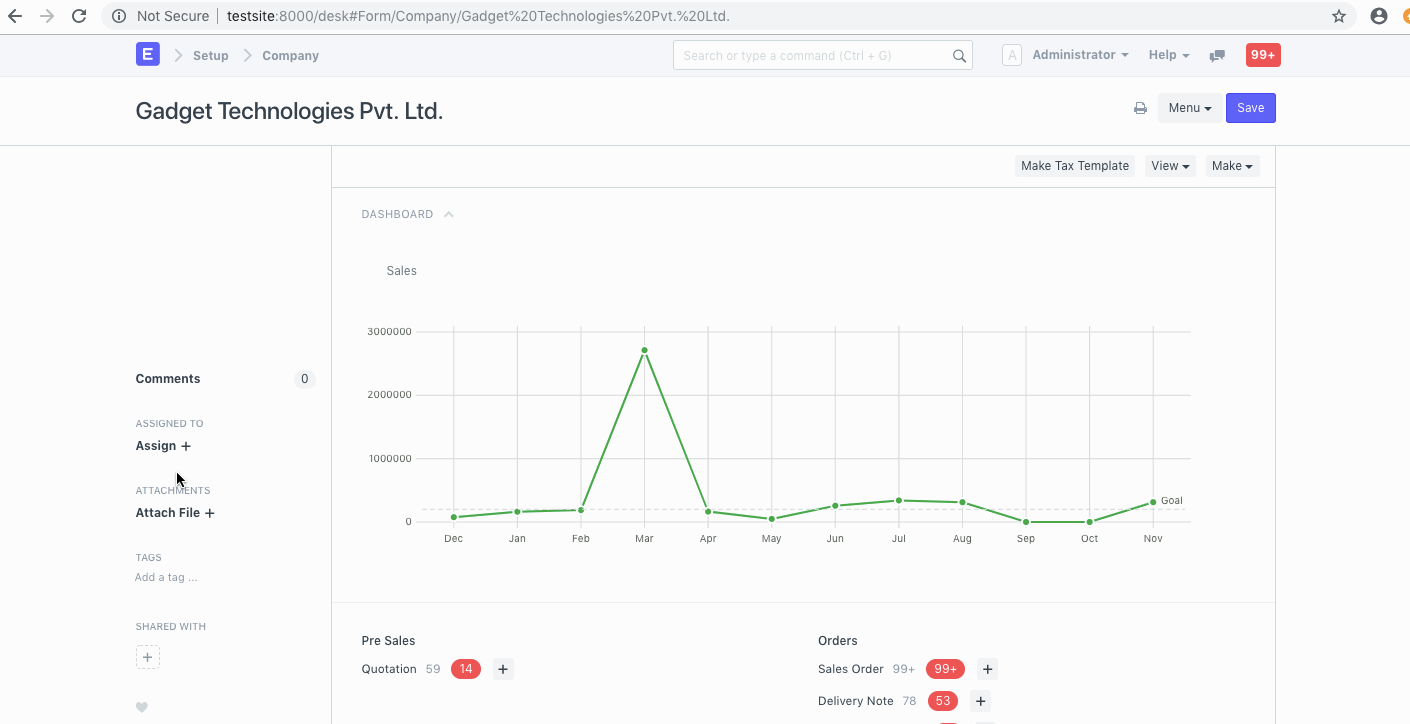Bookmark this page with star icon
This screenshot has height=724, width=1410.
tap(1339, 16)
